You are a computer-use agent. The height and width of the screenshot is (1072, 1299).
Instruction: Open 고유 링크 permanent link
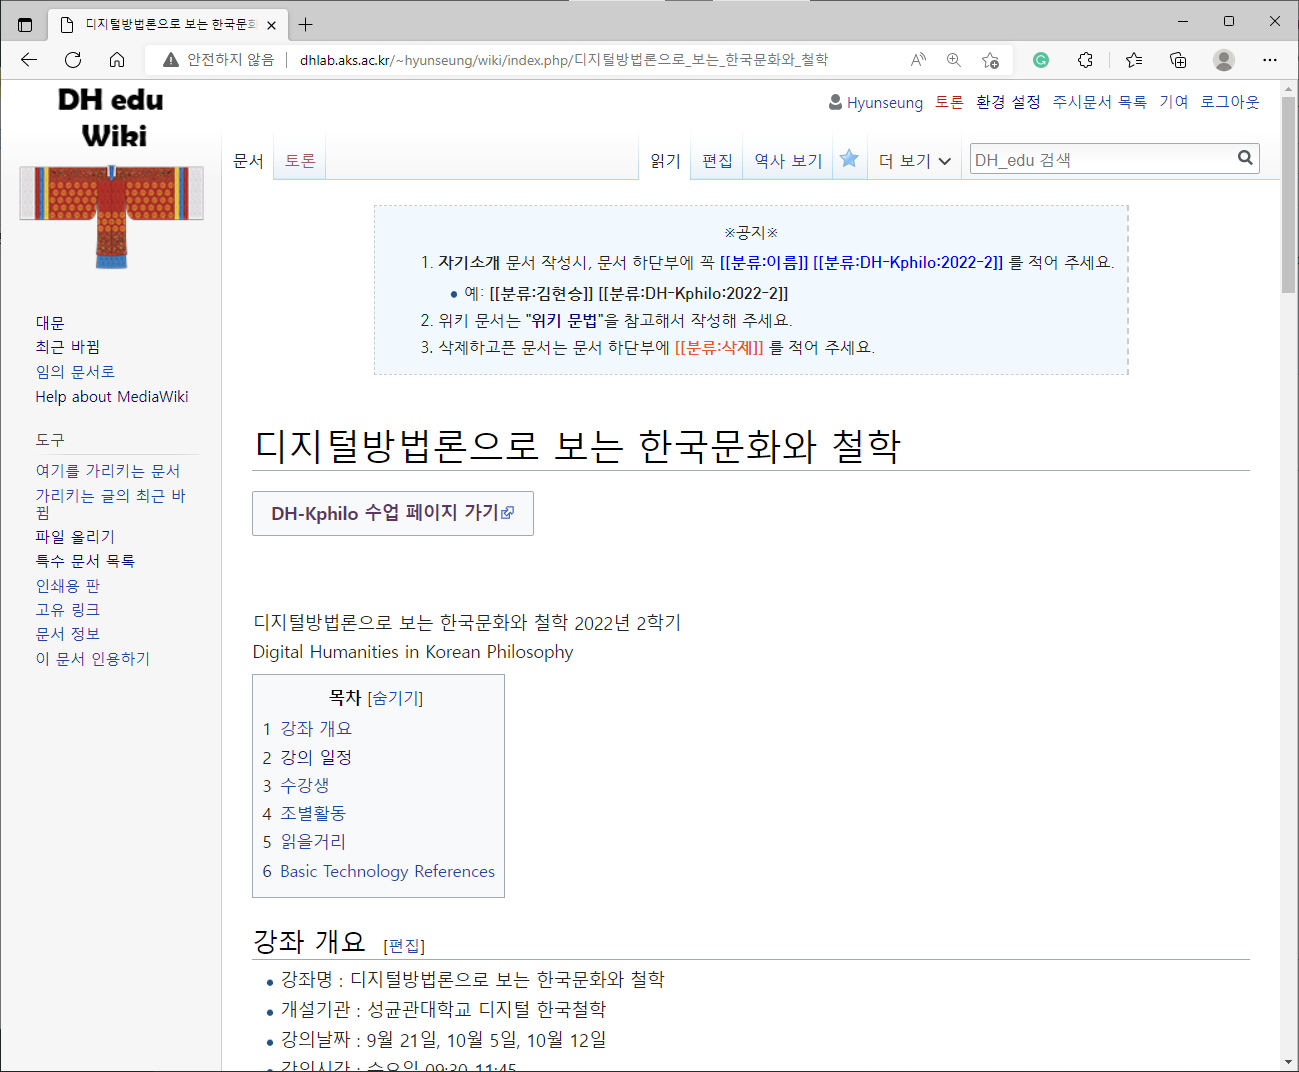68,610
